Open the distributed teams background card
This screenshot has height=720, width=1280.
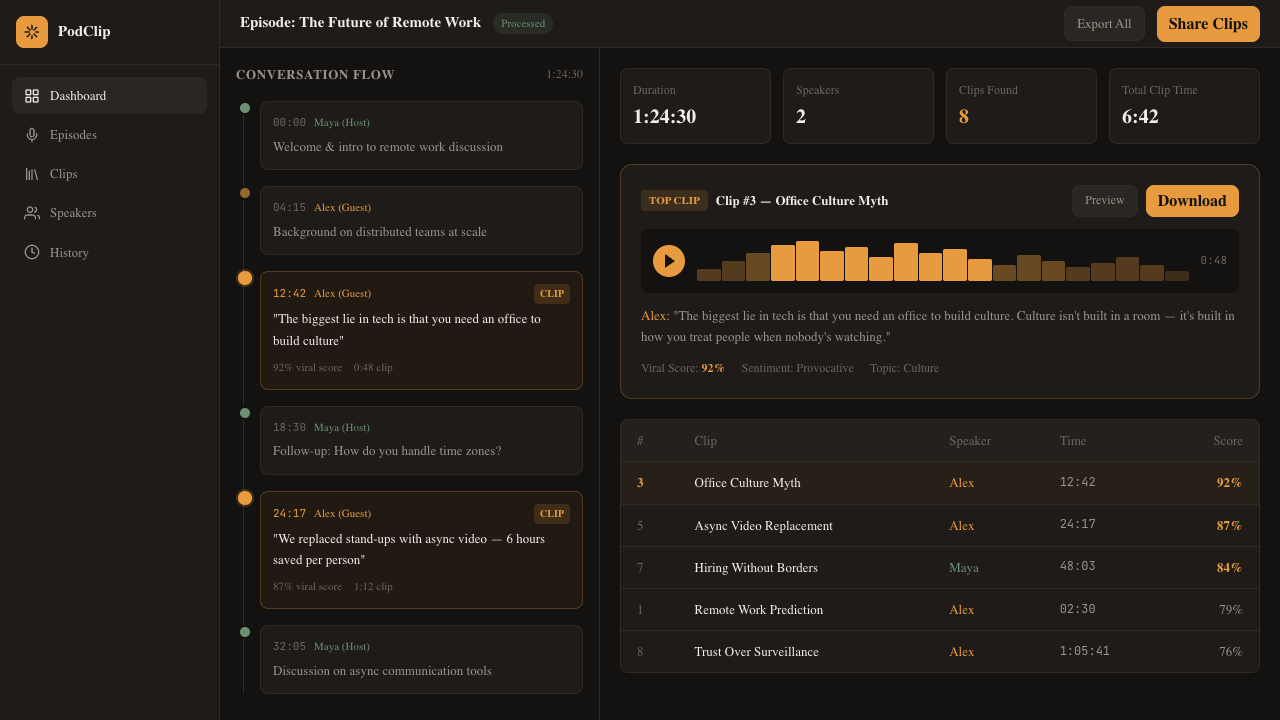point(421,220)
